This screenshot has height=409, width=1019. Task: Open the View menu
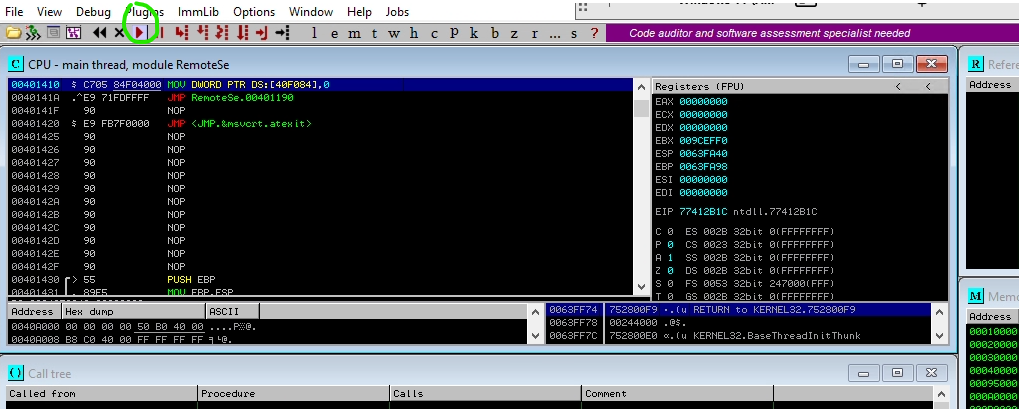point(49,12)
